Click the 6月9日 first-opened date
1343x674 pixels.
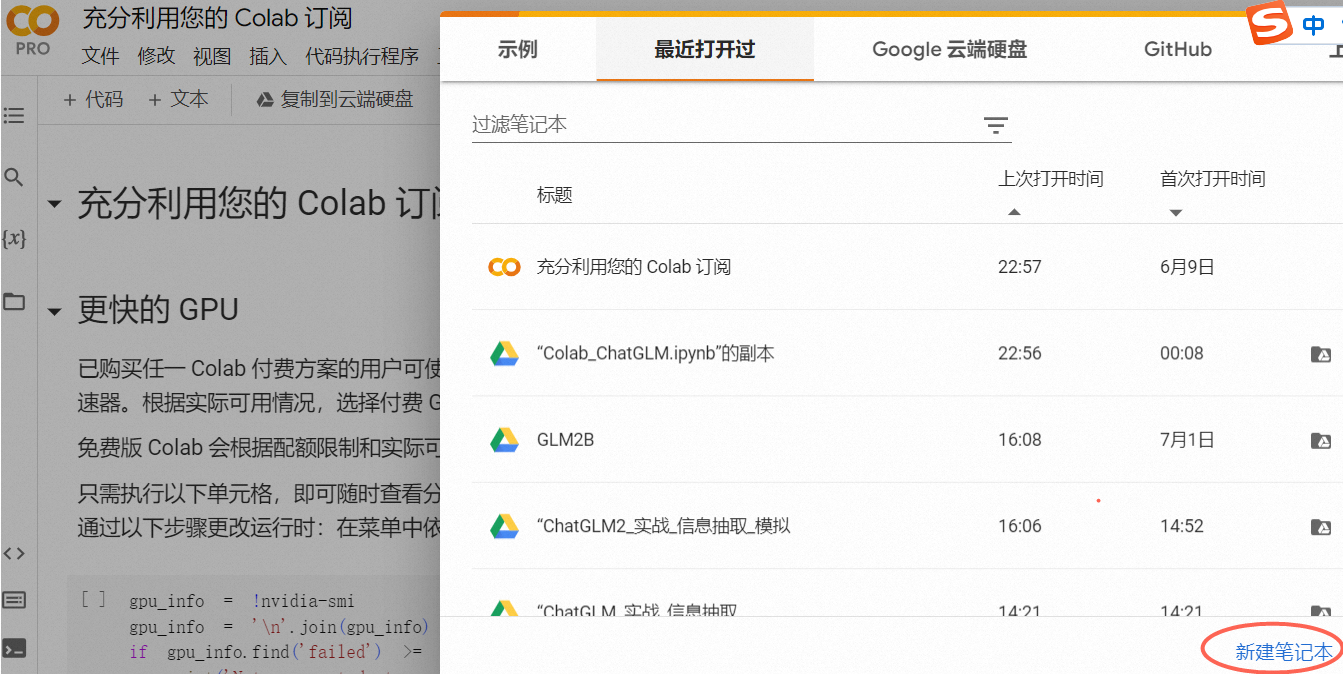(x=1187, y=267)
